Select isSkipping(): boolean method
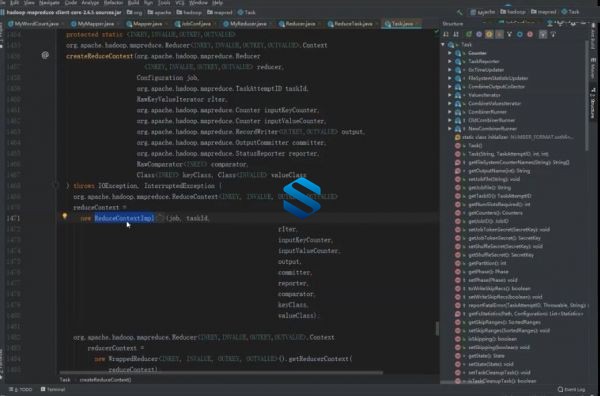This screenshot has width=600, height=396. coord(492,339)
